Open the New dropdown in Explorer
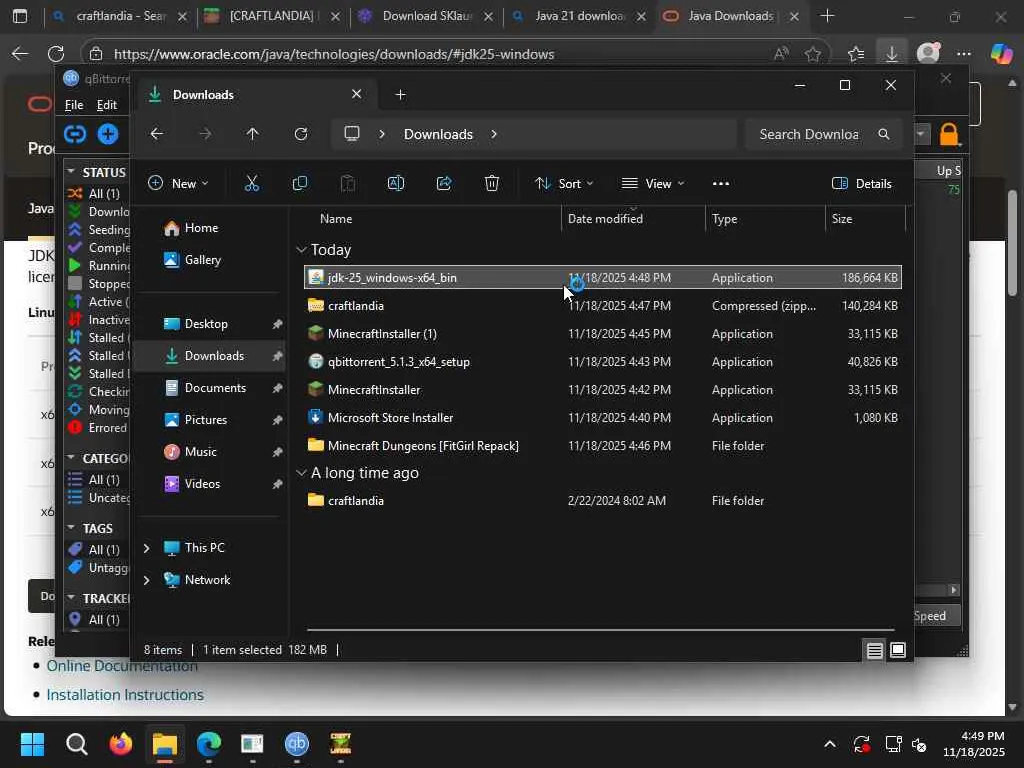The height and width of the screenshot is (768, 1024). coord(178,184)
